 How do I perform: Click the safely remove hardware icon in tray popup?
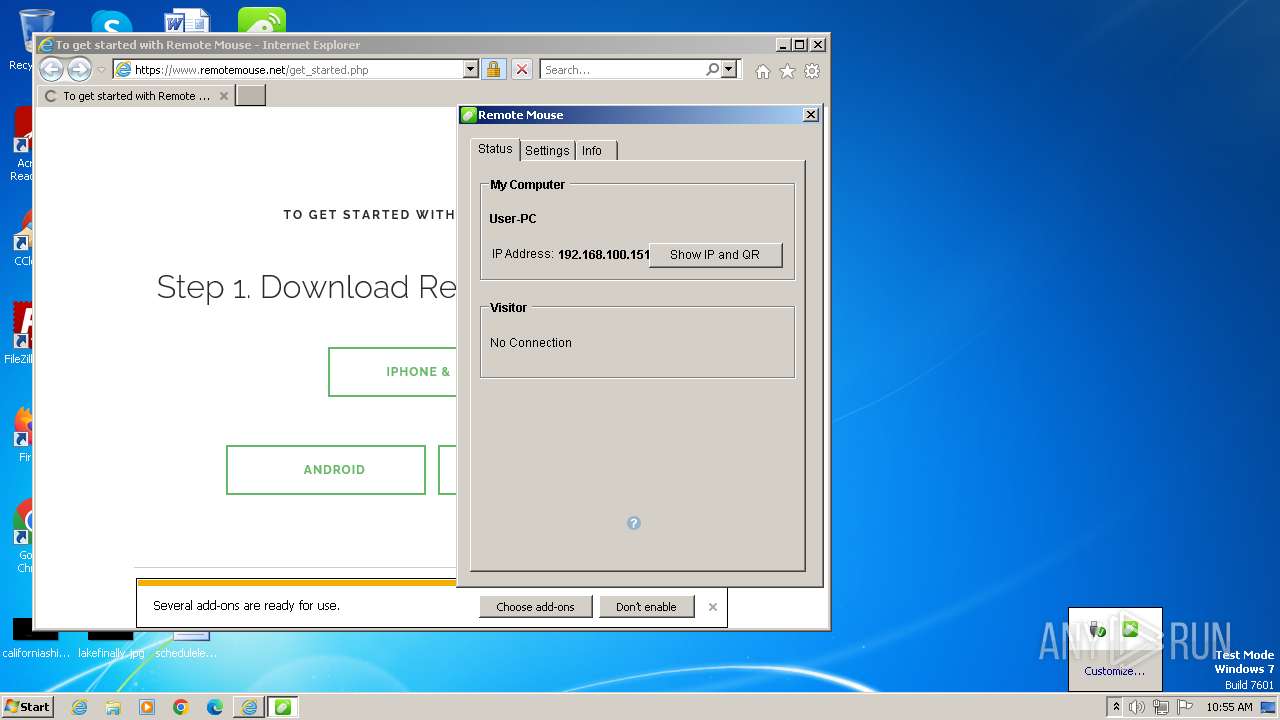tap(1098, 629)
